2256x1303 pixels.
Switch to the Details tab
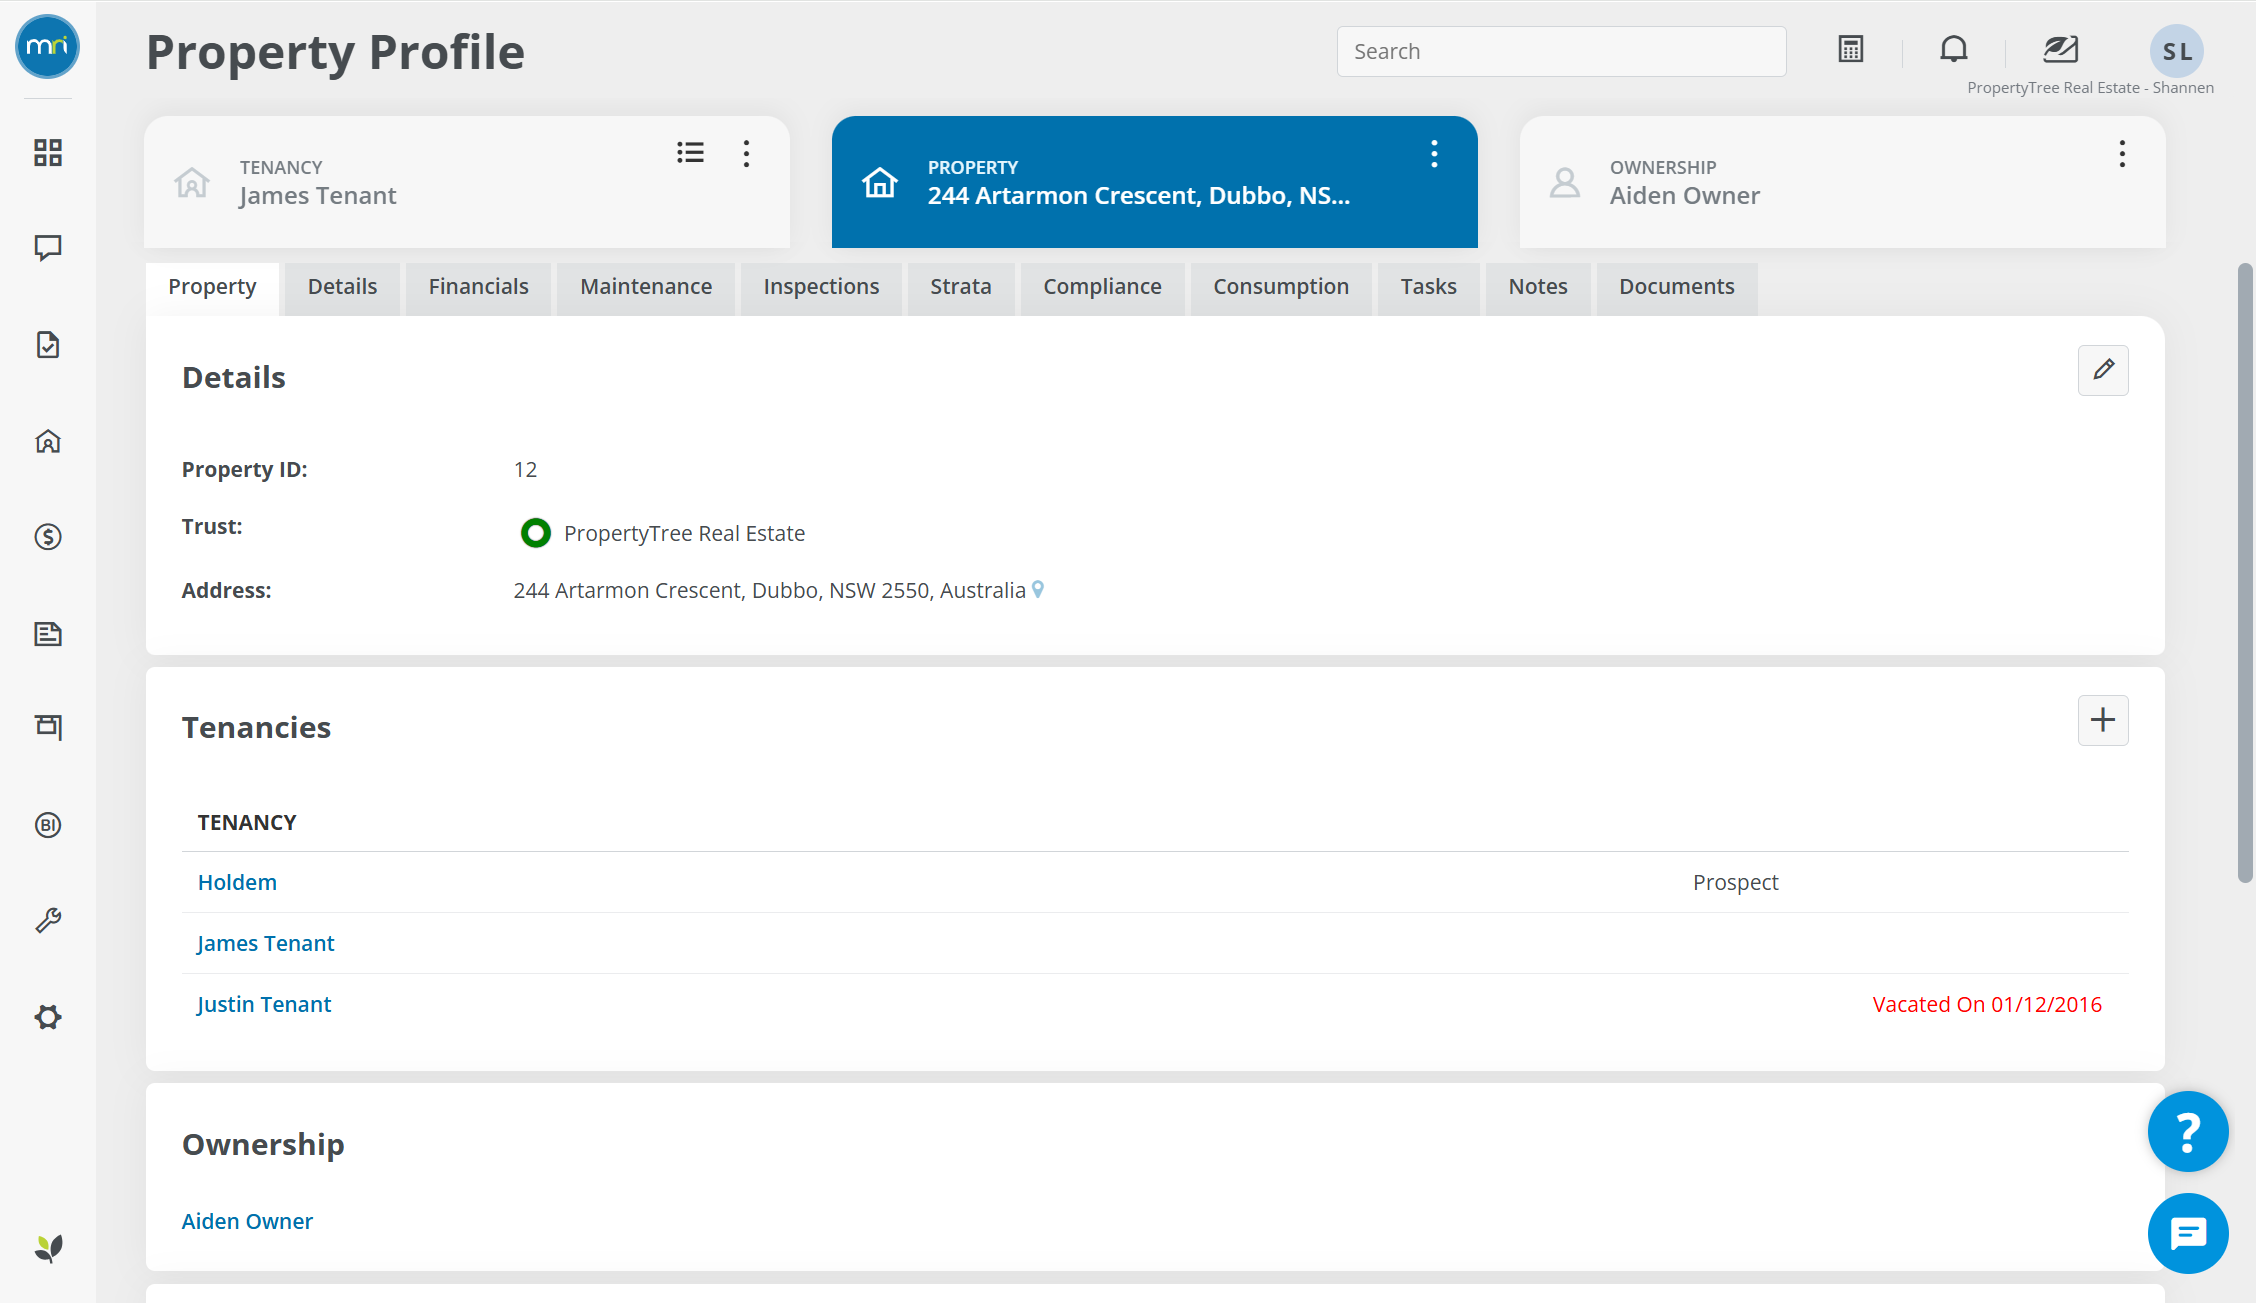pos(342,287)
